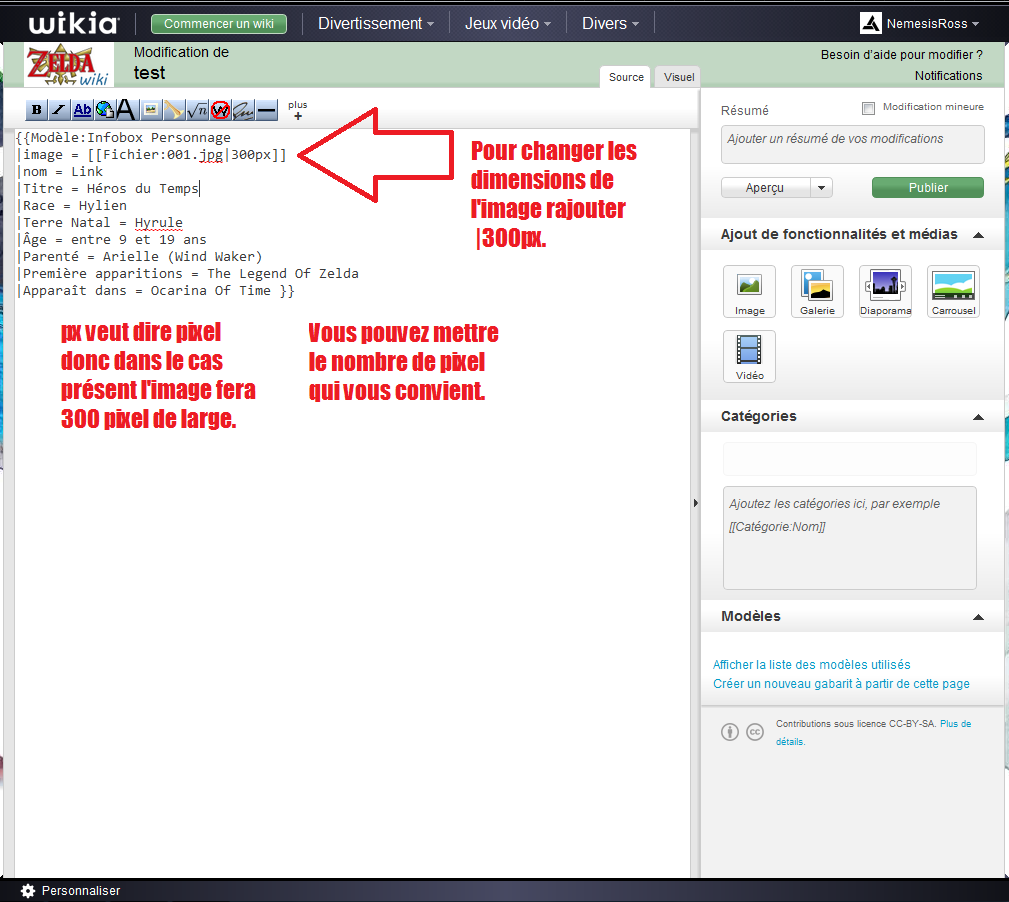
Task: Insert signature with the signature icon
Action: point(243,110)
